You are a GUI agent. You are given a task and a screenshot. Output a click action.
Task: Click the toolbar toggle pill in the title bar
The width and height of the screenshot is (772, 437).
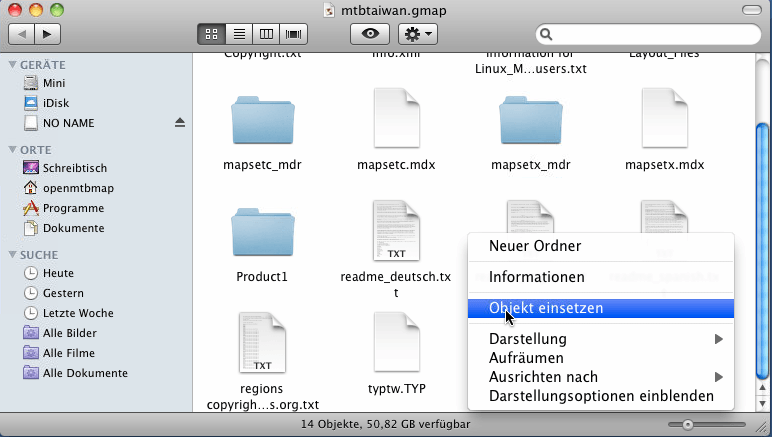click(x=751, y=10)
